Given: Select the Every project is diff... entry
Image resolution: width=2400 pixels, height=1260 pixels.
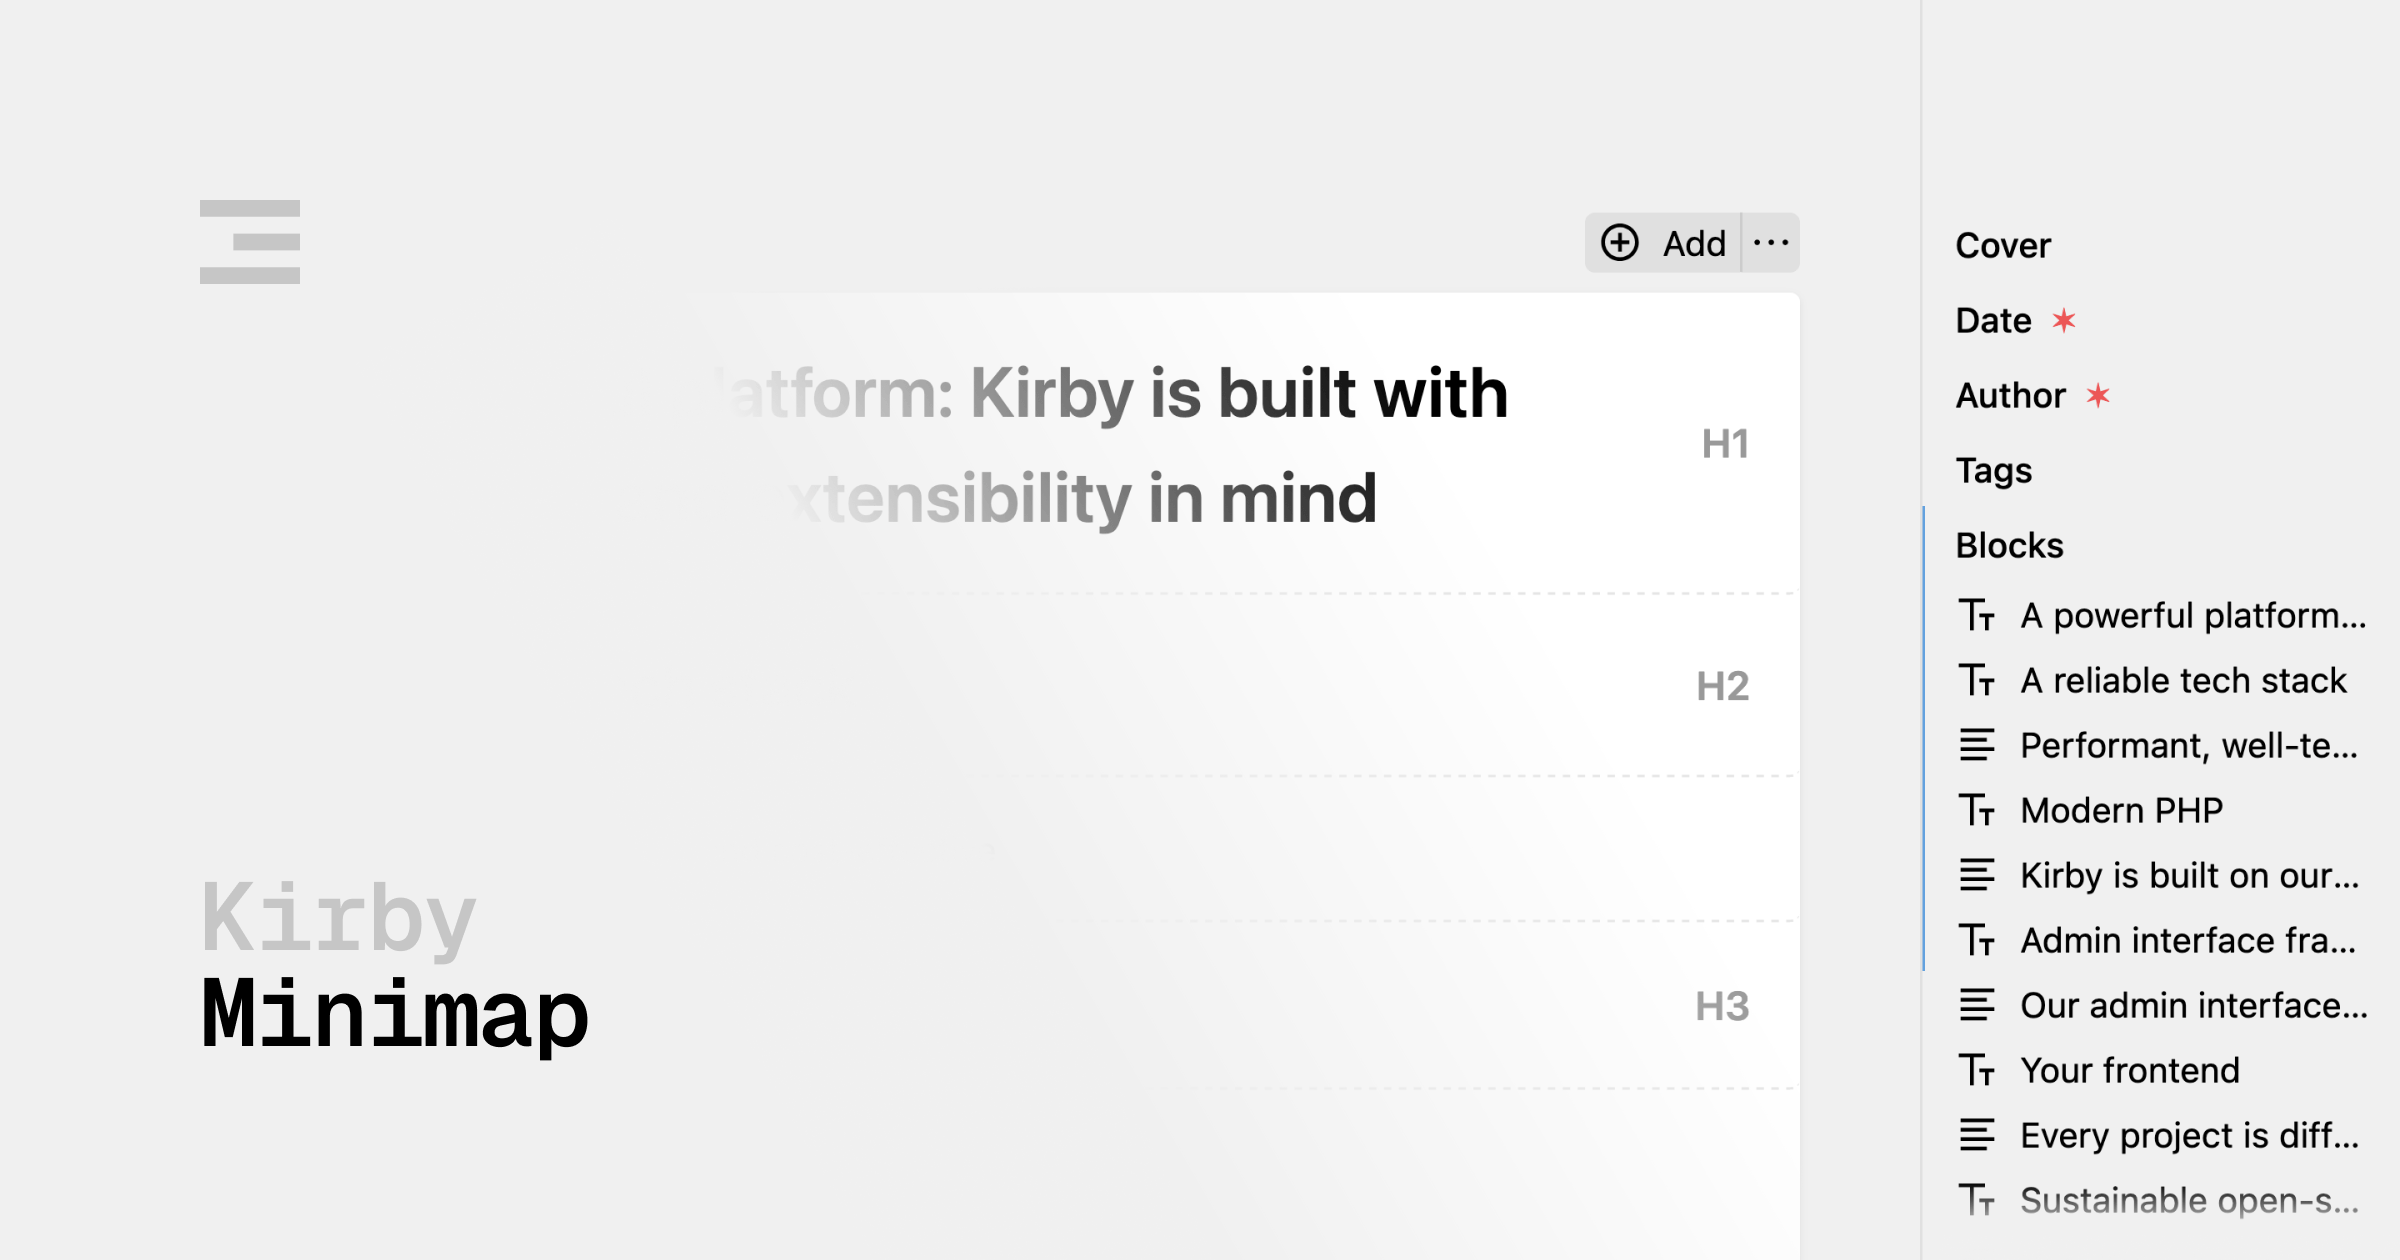Looking at the screenshot, I should coord(2190,1135).
